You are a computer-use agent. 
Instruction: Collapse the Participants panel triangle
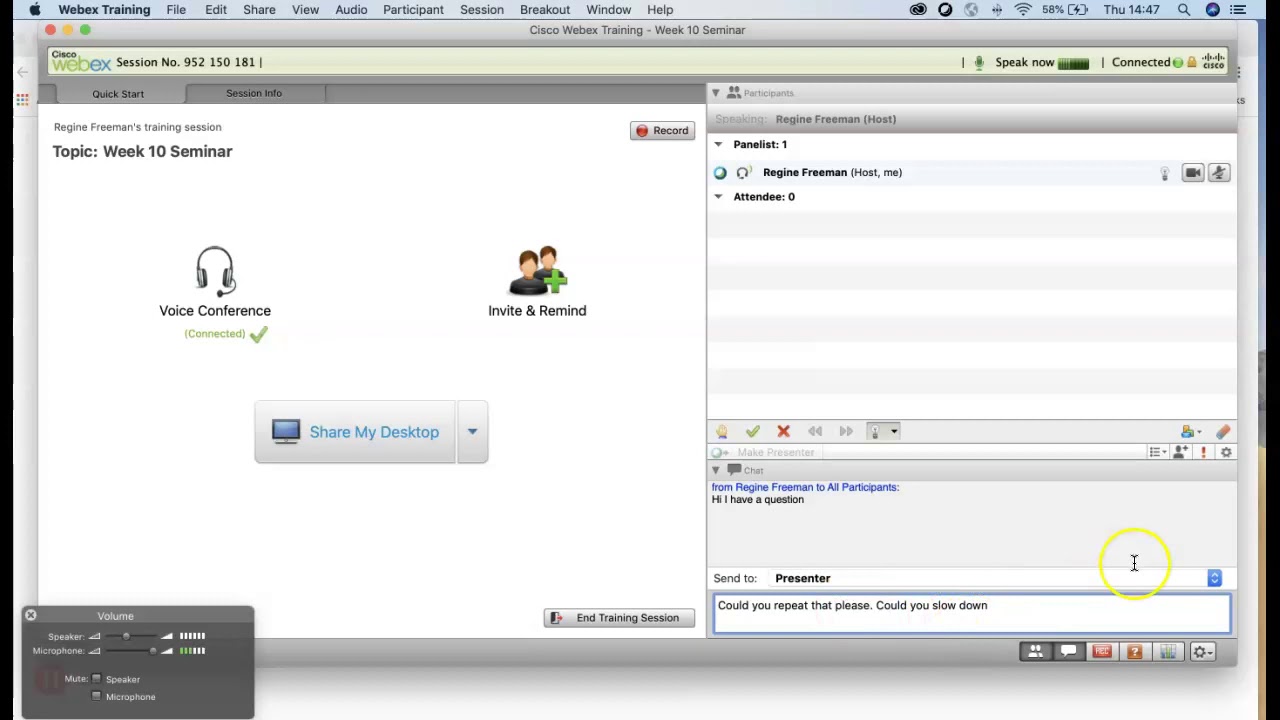click(x=715, y=93)
